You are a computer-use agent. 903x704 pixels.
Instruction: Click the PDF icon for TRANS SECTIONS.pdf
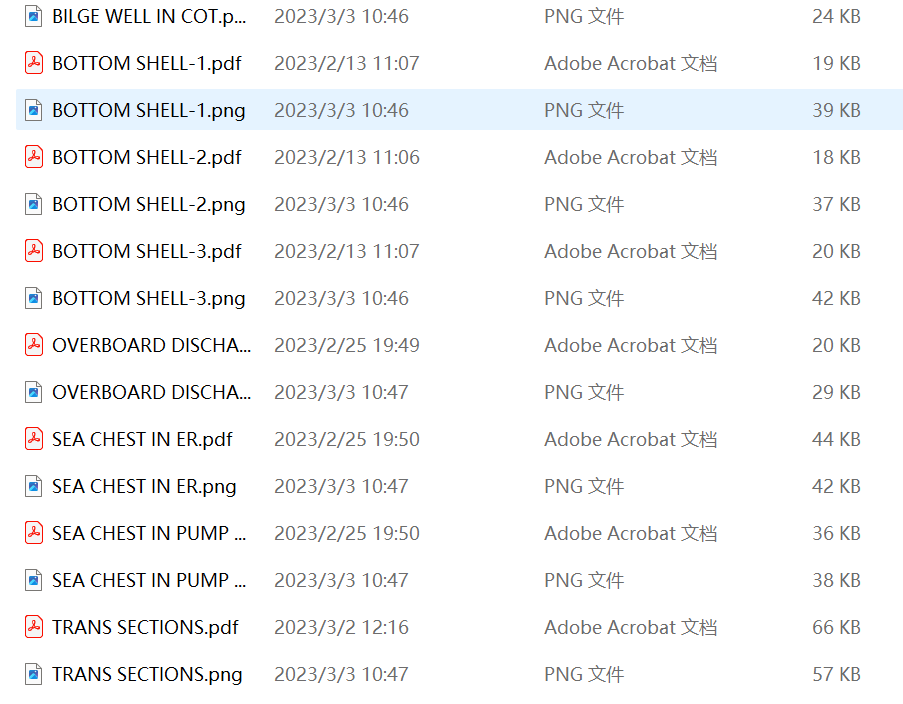point(33,627)
